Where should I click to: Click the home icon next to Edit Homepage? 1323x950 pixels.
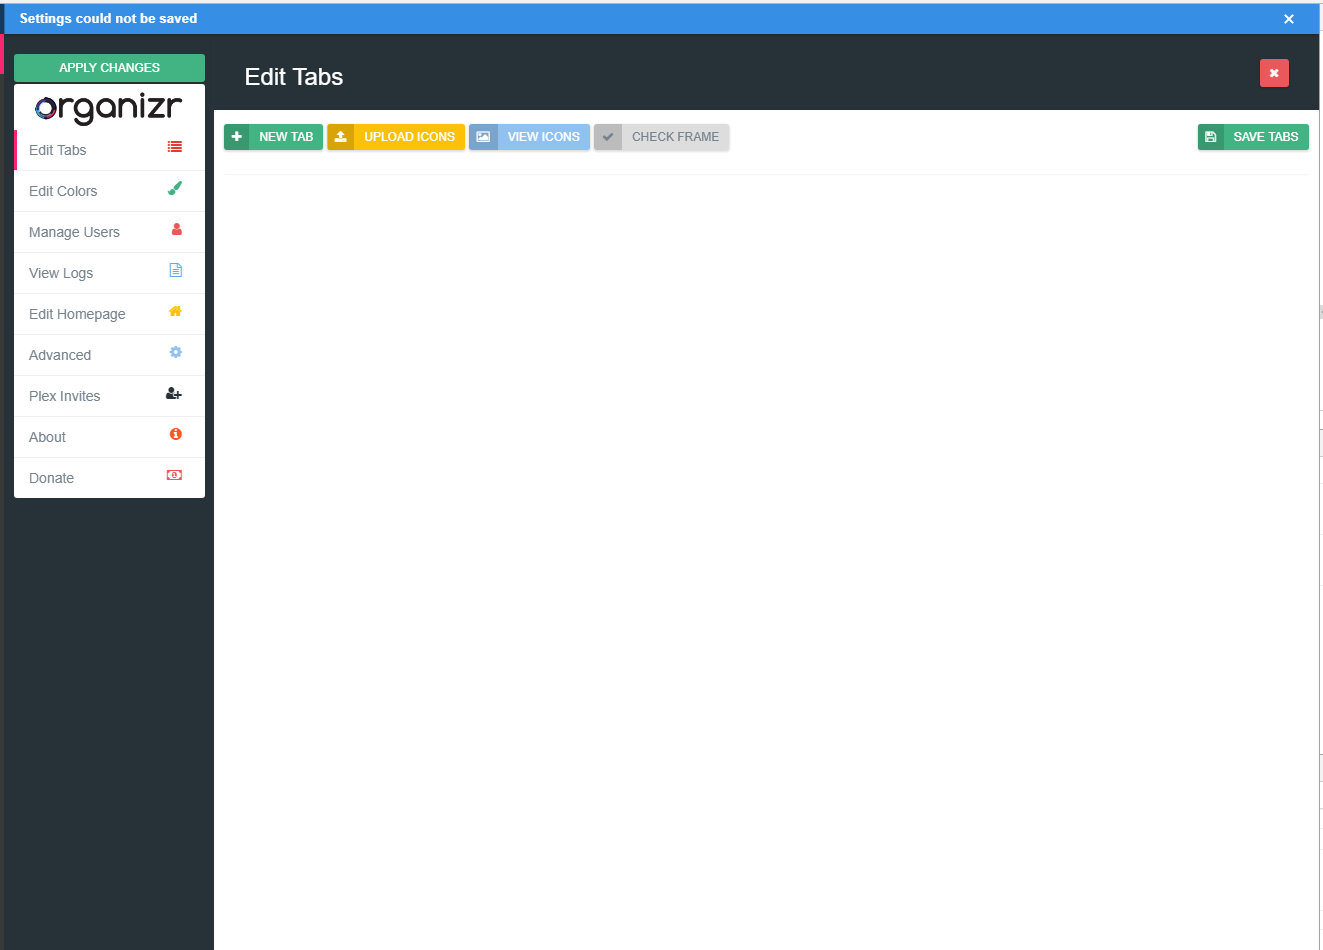click(x=175, y=311)
